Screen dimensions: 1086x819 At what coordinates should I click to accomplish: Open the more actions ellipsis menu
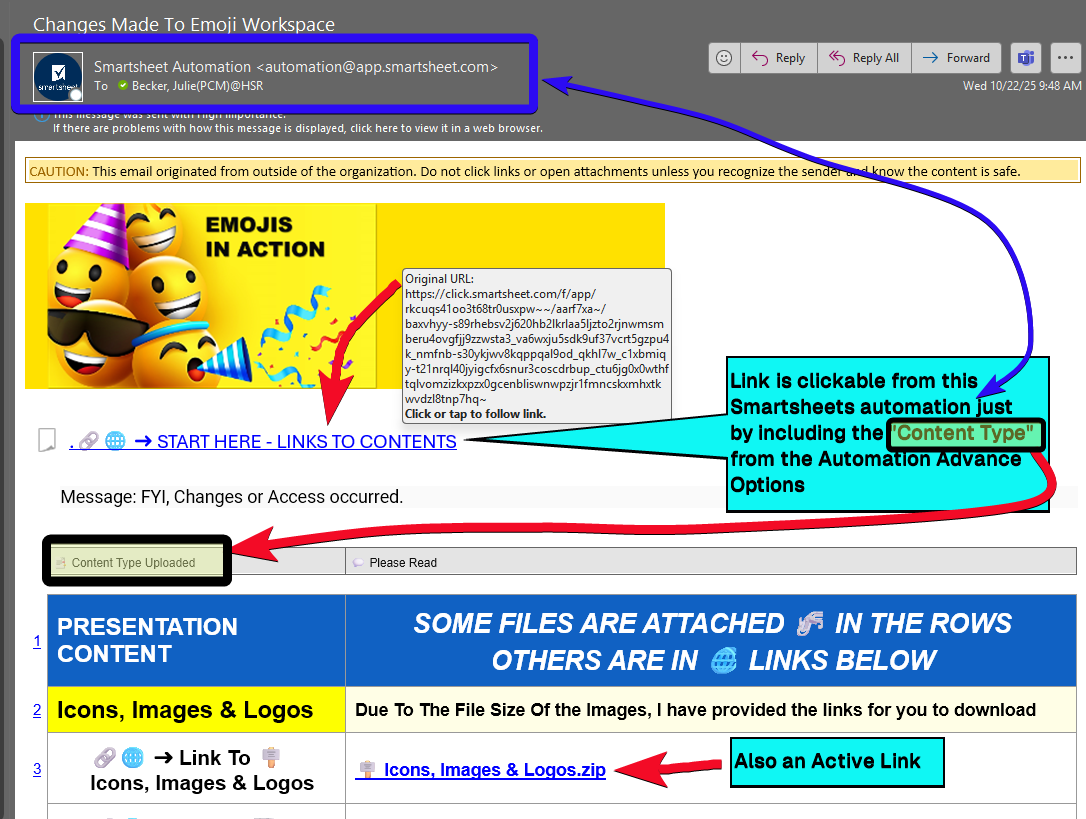point(1065,58)
